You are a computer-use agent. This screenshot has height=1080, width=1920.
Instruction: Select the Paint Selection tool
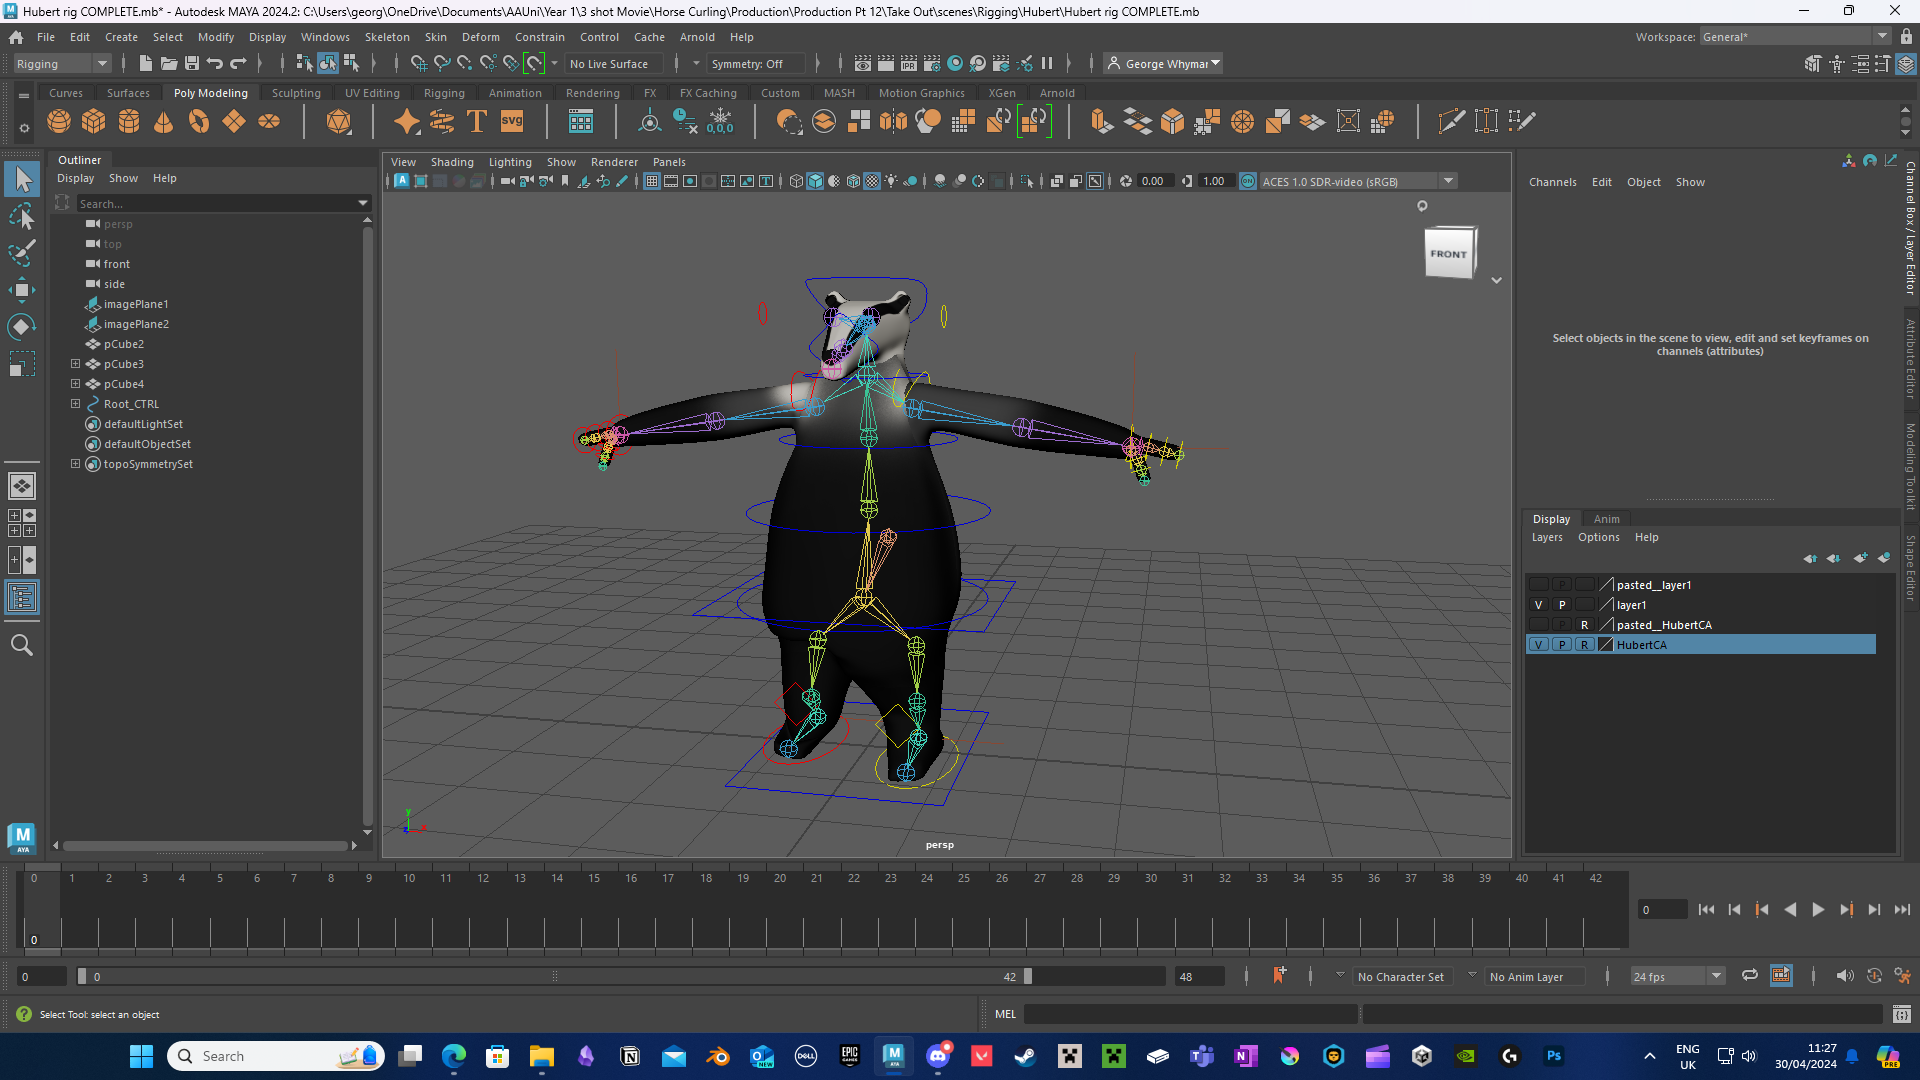coord(22,253)
